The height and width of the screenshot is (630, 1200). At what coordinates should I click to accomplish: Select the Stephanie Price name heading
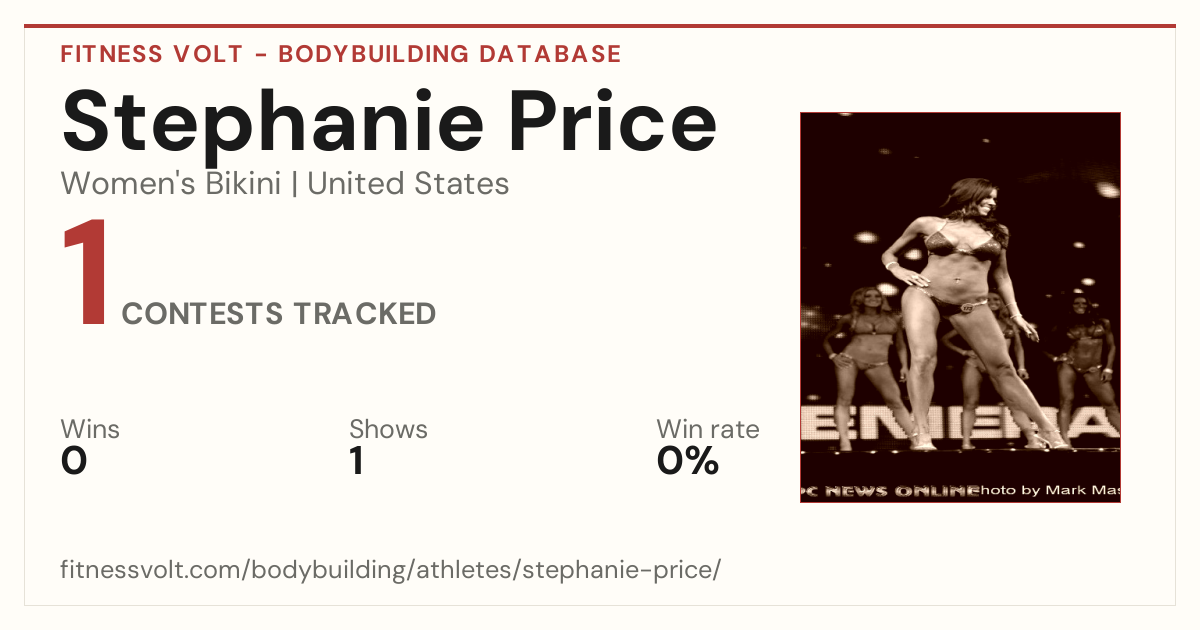[x=389, y=120]
